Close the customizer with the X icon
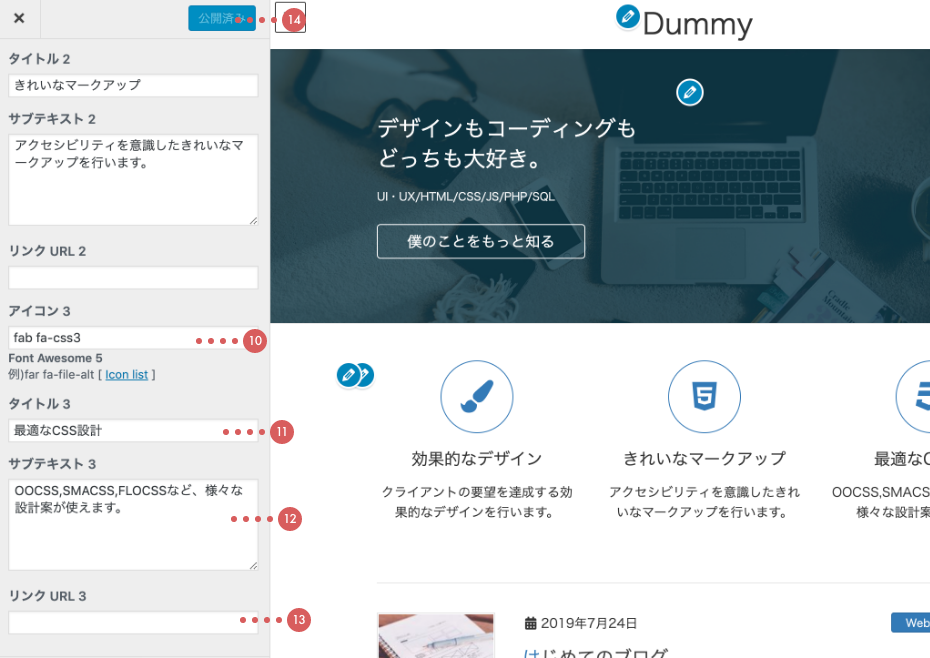Viewport: 930px width, 658px height. click(x=19, y=18)
